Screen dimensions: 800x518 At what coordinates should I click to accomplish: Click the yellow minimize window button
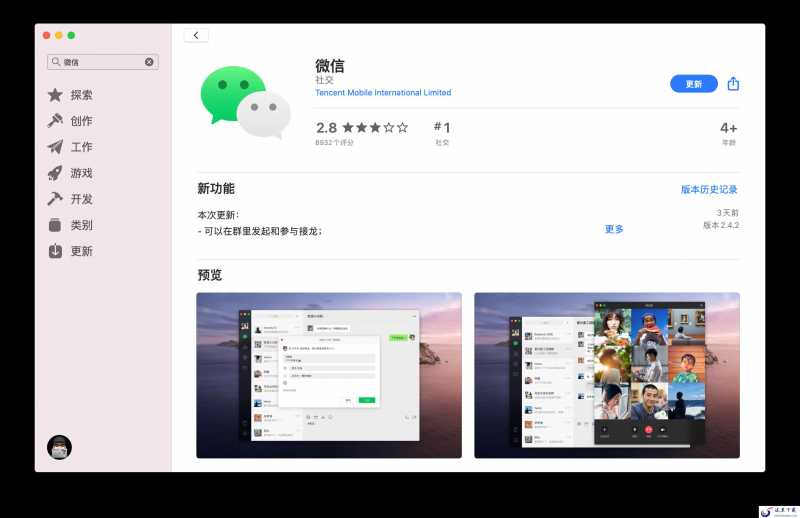[x=59, y=35]
